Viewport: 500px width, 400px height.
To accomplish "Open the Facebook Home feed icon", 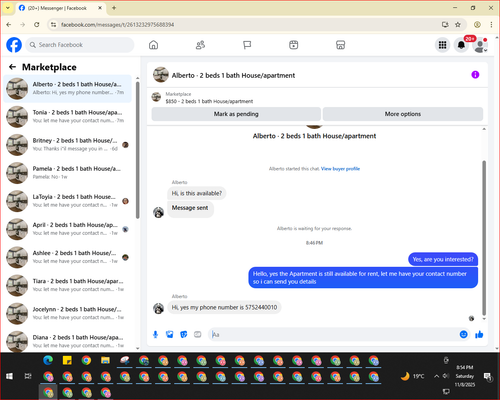I will click(x=153, y=45).
